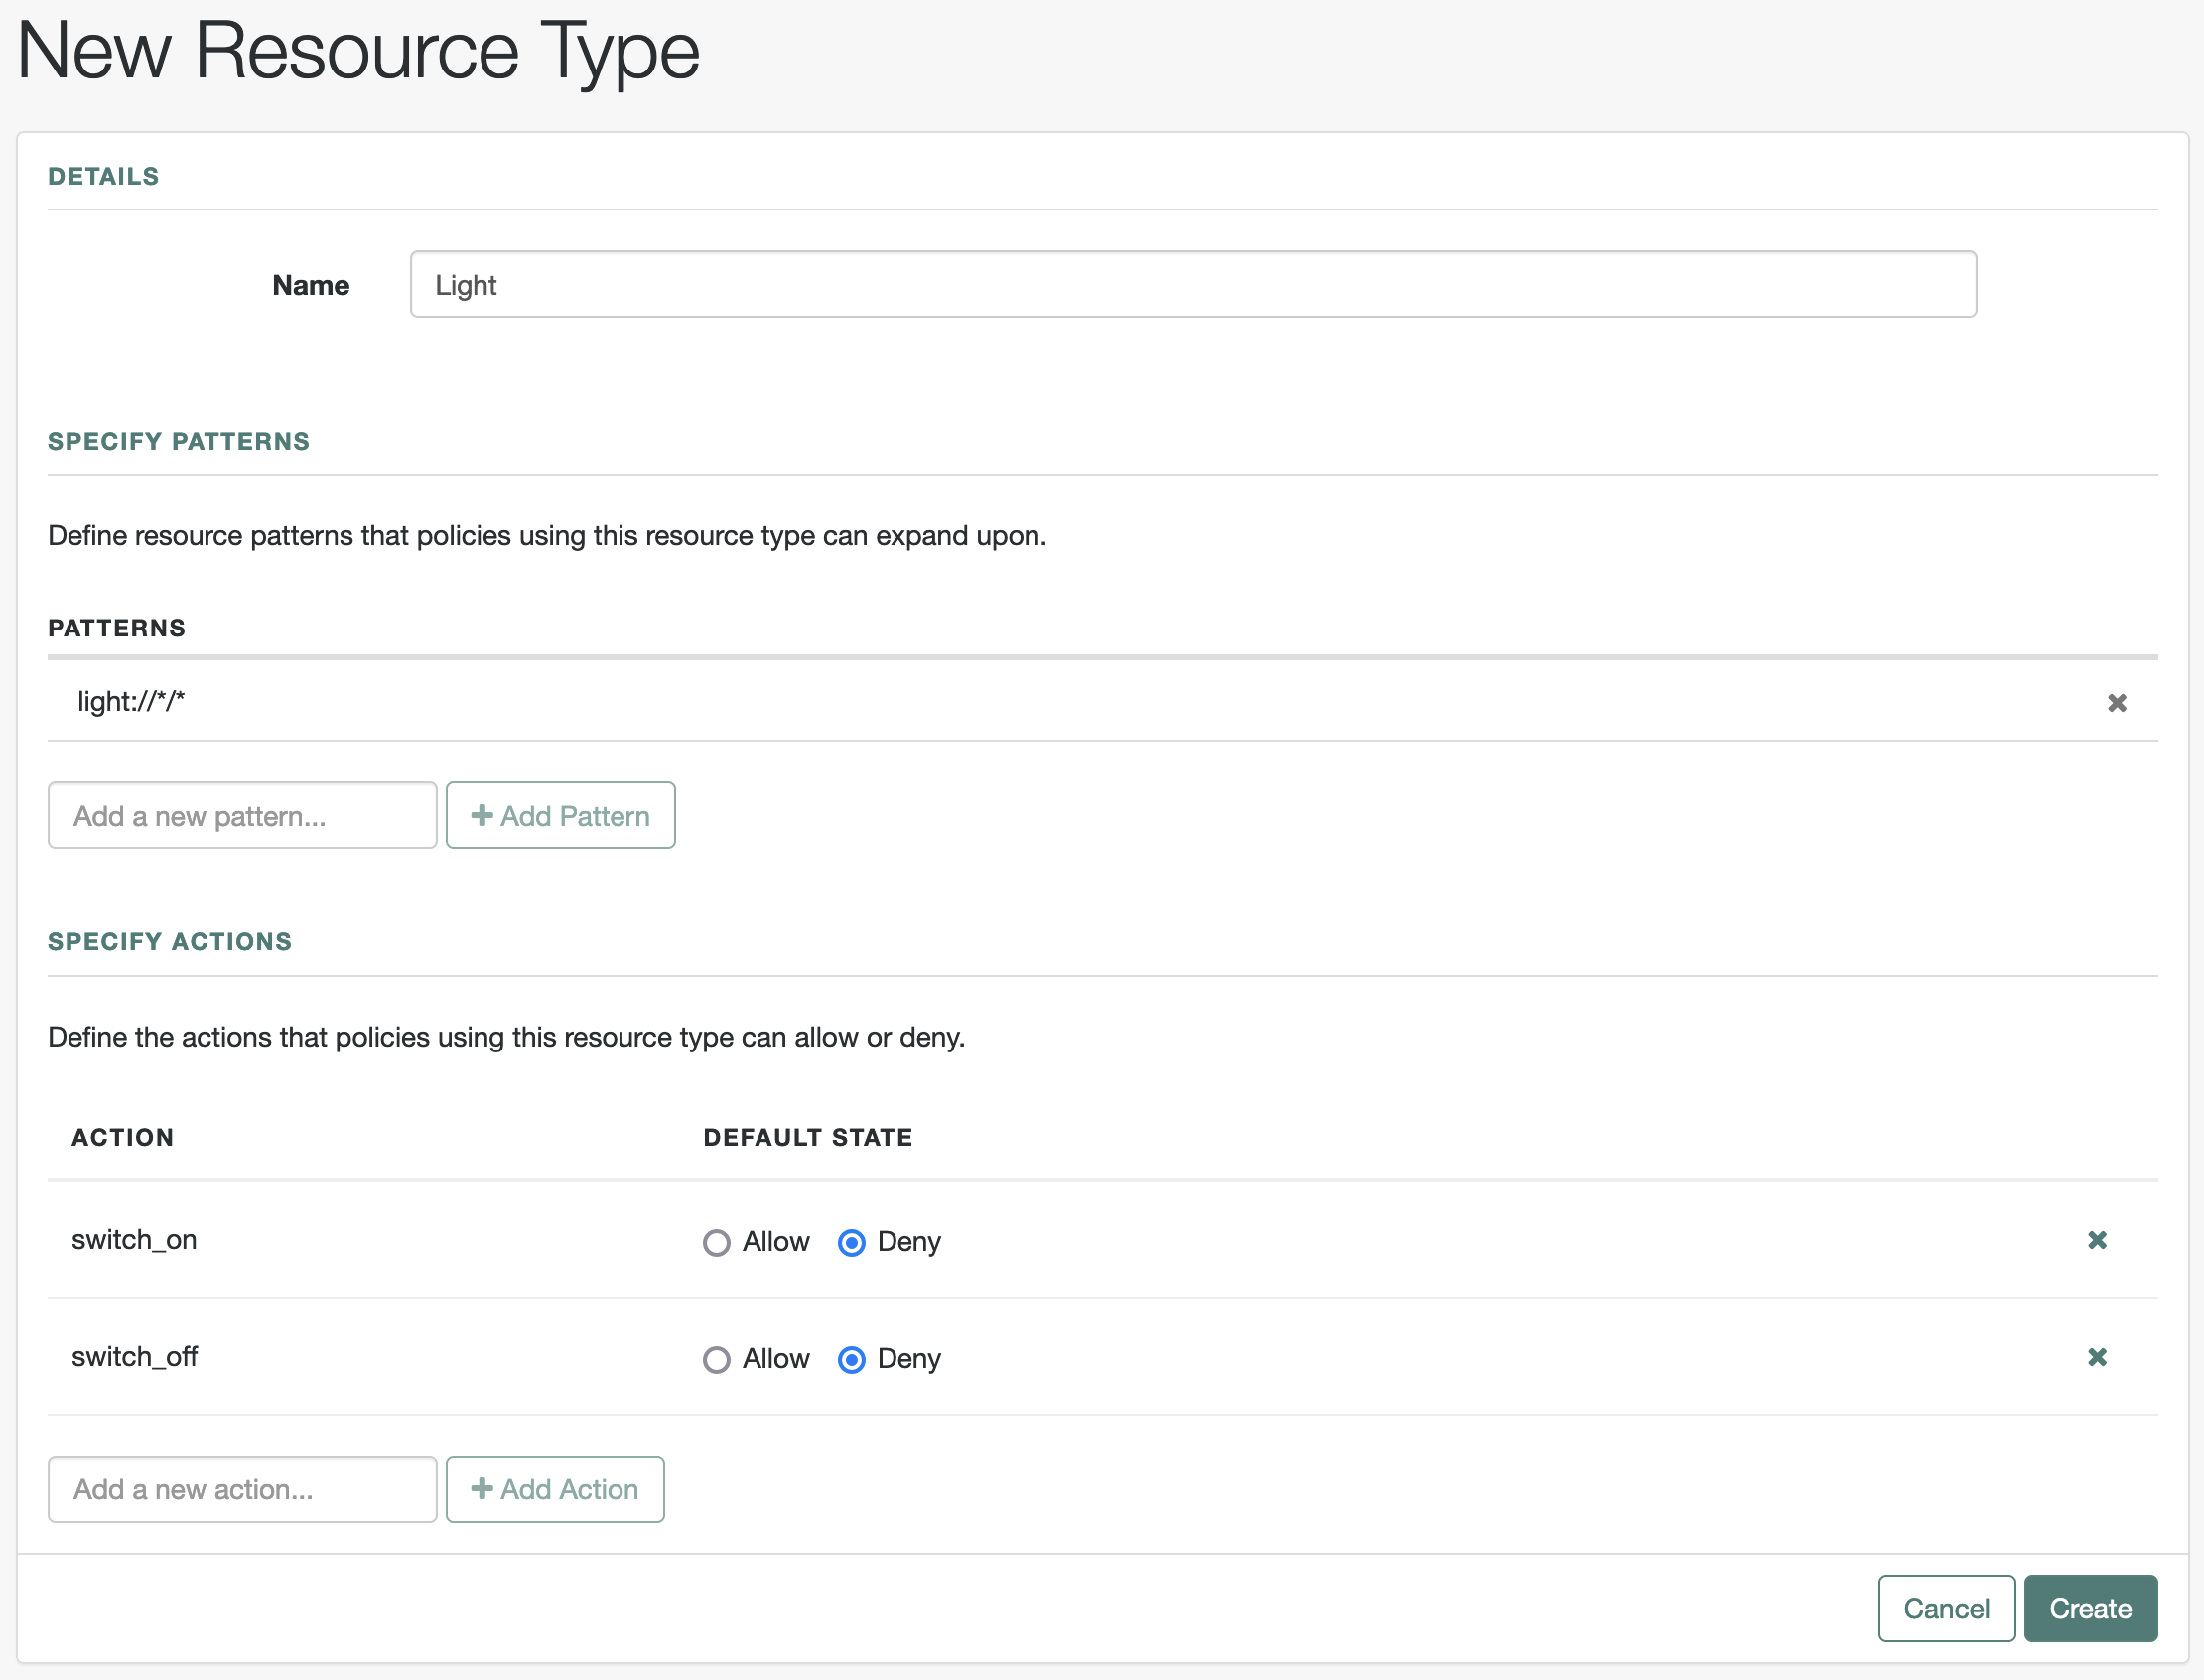
Task: Click the ACTION column header
Action: 122,1137
